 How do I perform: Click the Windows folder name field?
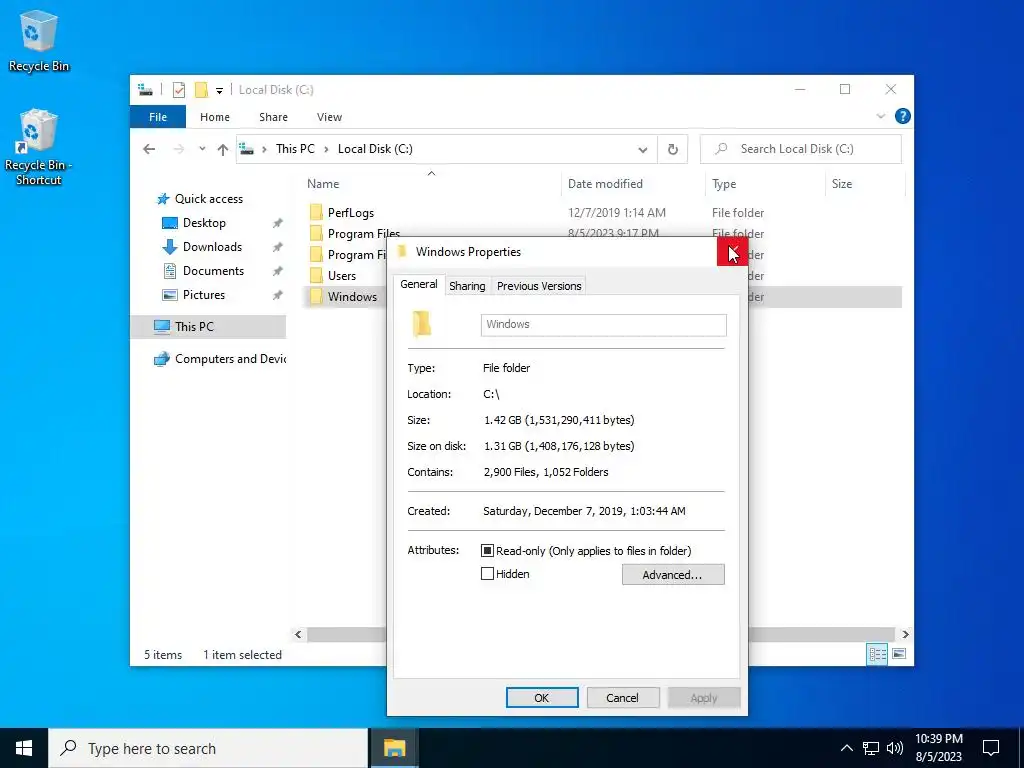(x=603, y=325)
